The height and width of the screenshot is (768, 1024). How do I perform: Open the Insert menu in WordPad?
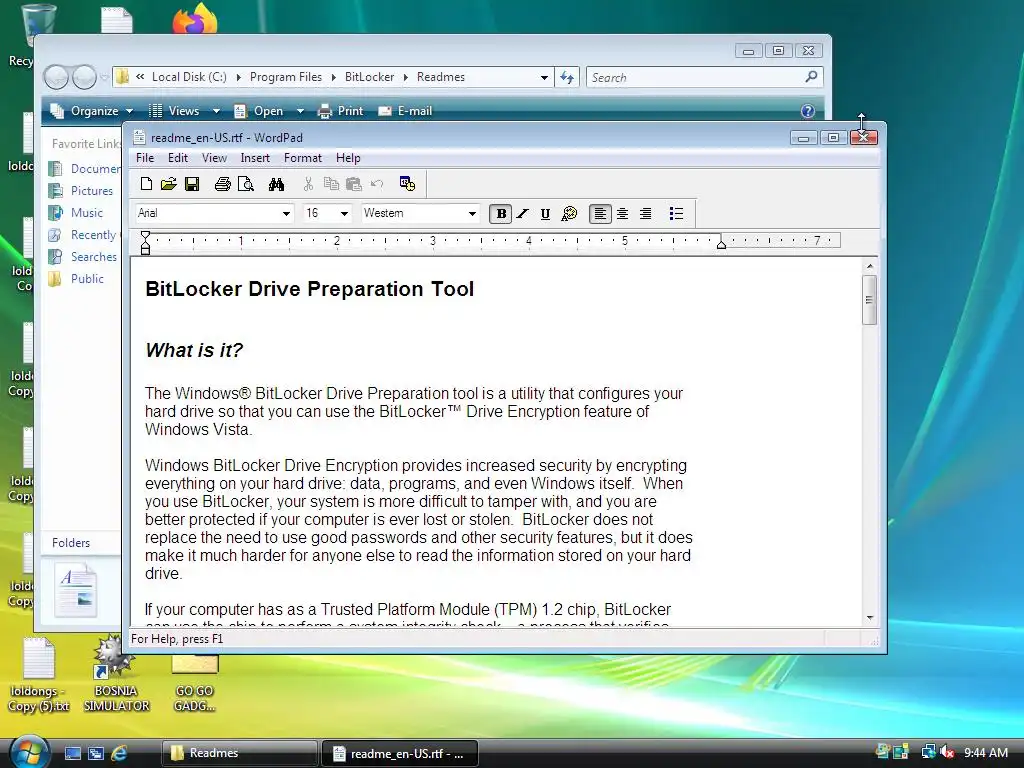[255, 158]
